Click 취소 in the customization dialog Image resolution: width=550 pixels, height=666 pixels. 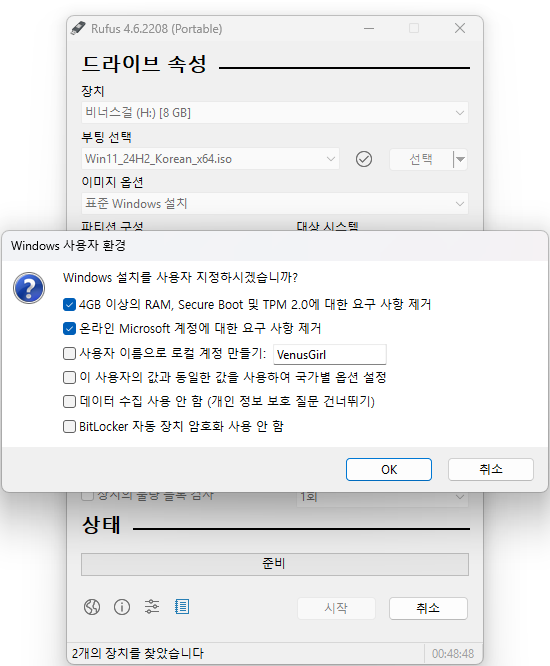pos(491,469)
